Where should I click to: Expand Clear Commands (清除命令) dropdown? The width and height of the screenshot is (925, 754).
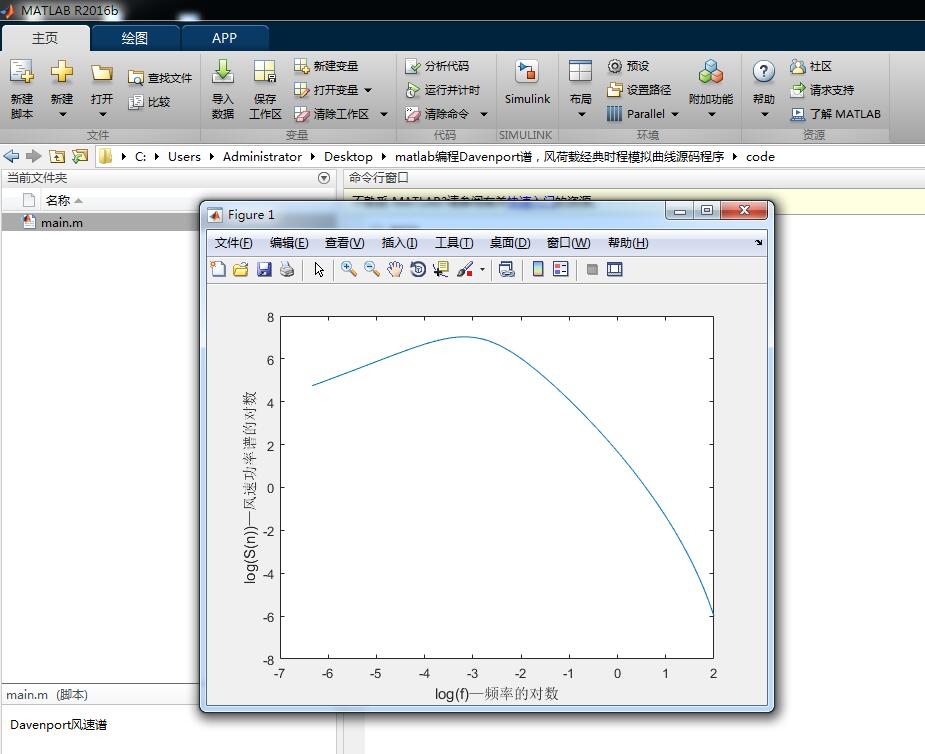coord(484,114)
